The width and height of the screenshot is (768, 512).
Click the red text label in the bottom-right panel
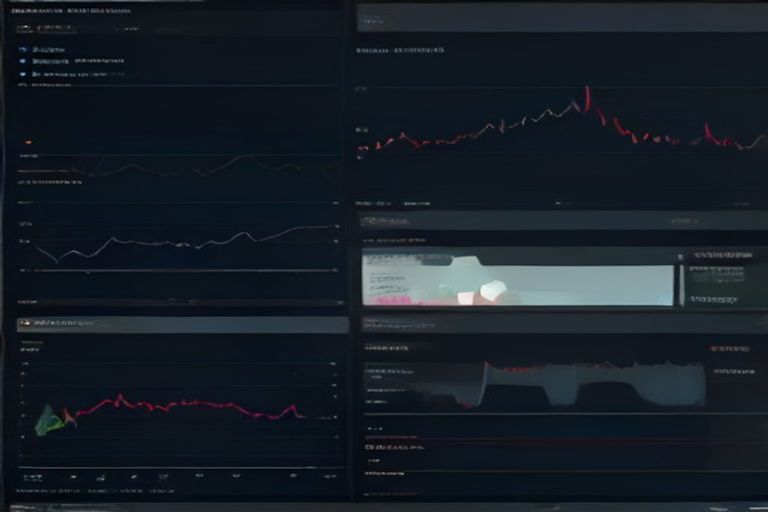click(730, 348)
